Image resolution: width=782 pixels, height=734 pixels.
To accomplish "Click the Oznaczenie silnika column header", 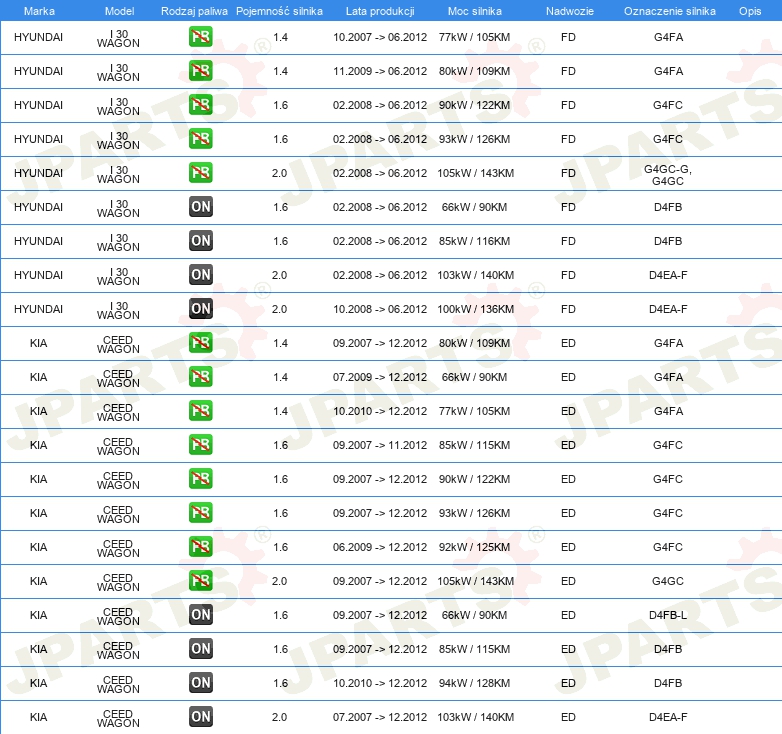I will pyautogui.click(x=669, y=11).
